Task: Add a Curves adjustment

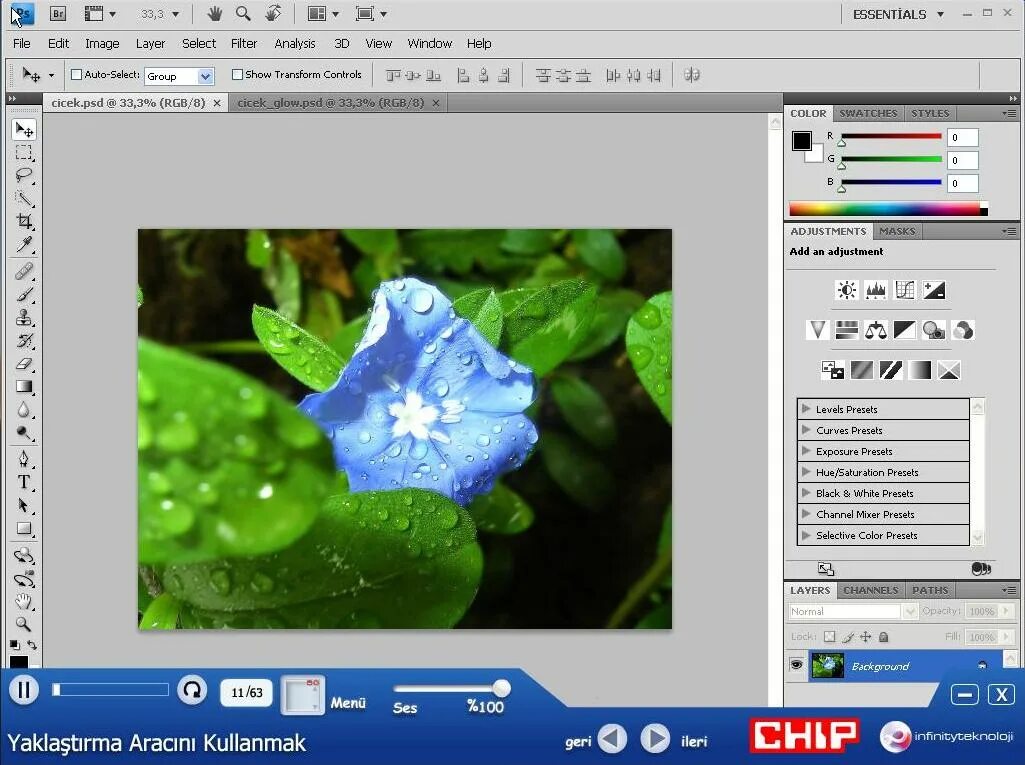Action: 905,290
